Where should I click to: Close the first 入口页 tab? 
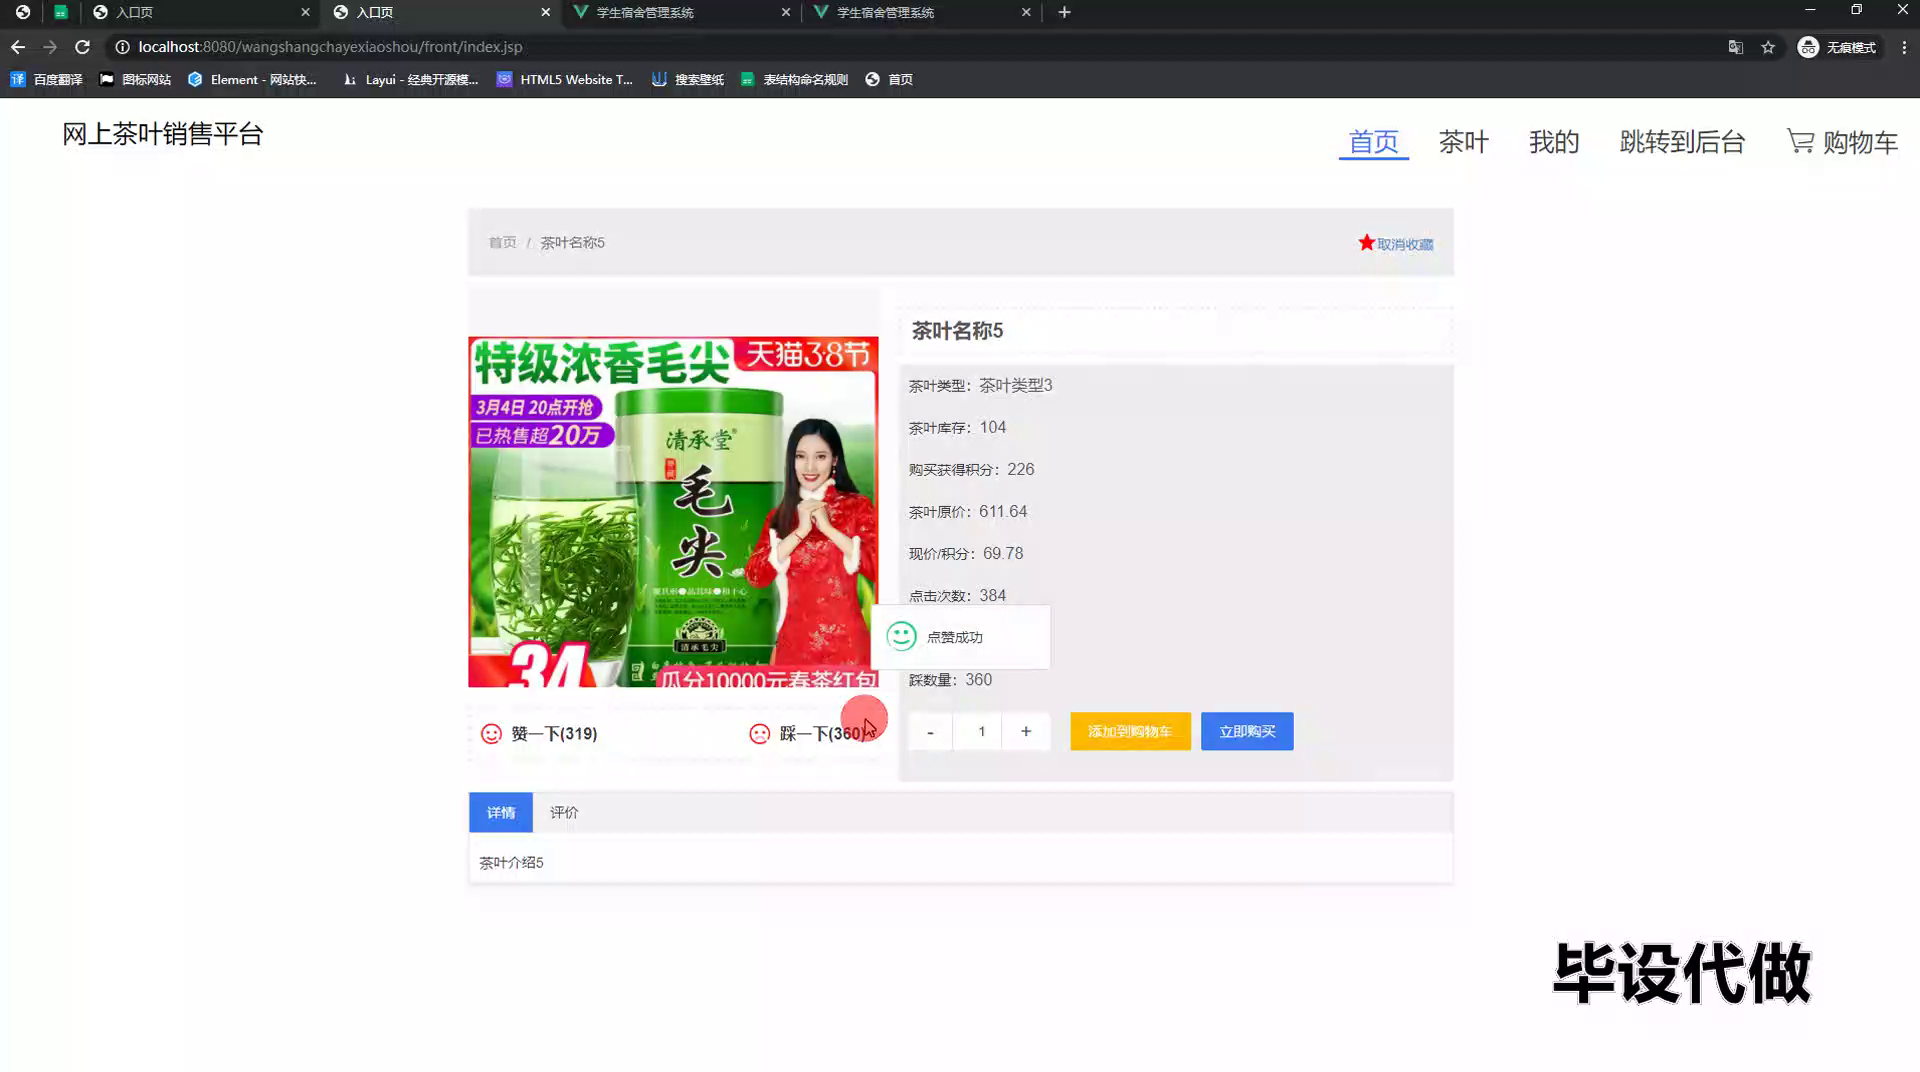(x=305, y=12)
